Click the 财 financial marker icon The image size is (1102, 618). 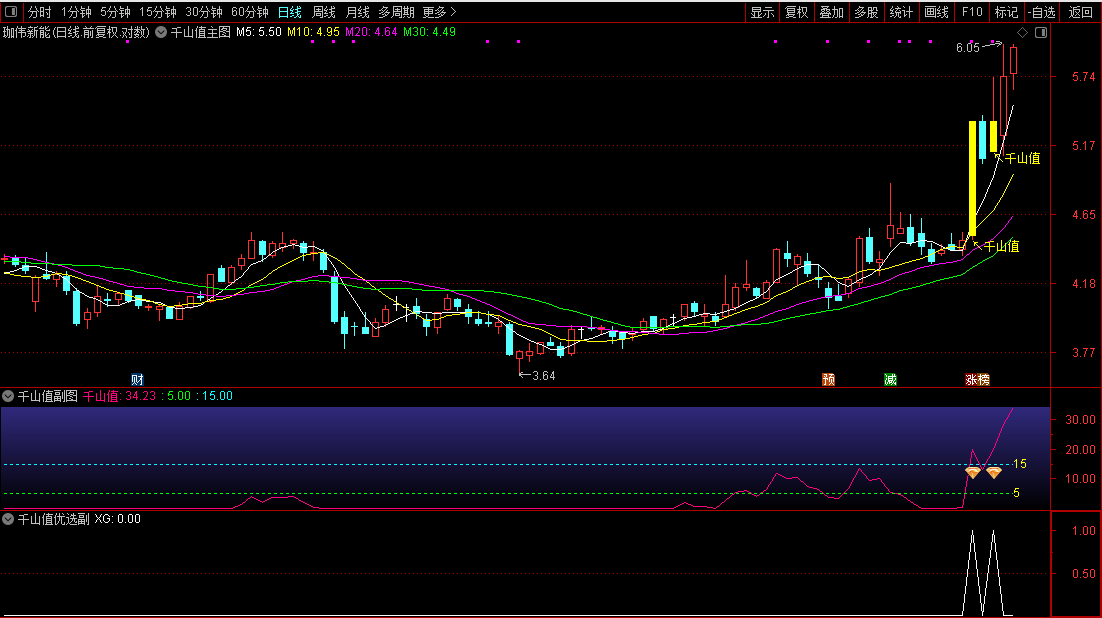tap(137, 379)
